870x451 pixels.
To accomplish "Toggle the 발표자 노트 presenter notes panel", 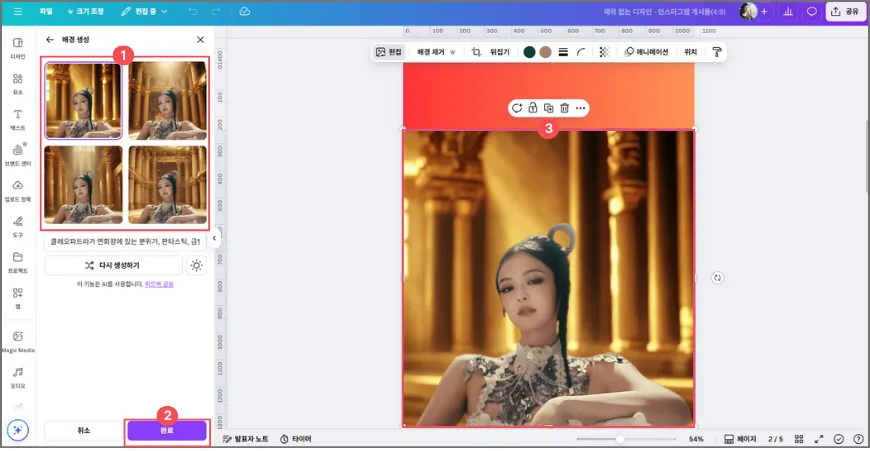I will 245,439.
